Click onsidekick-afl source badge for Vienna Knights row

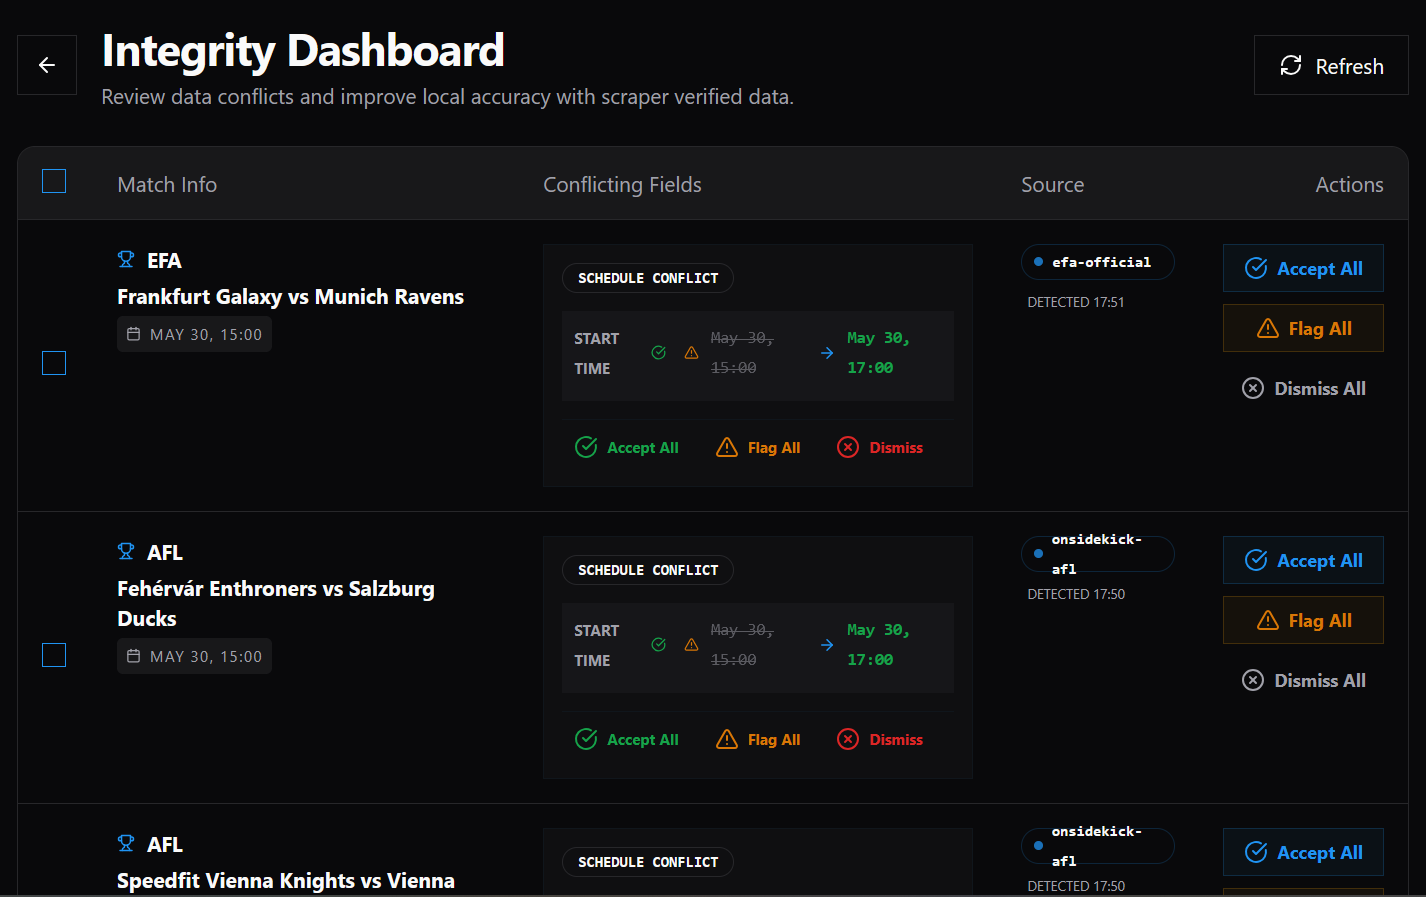pos(1097,846)
